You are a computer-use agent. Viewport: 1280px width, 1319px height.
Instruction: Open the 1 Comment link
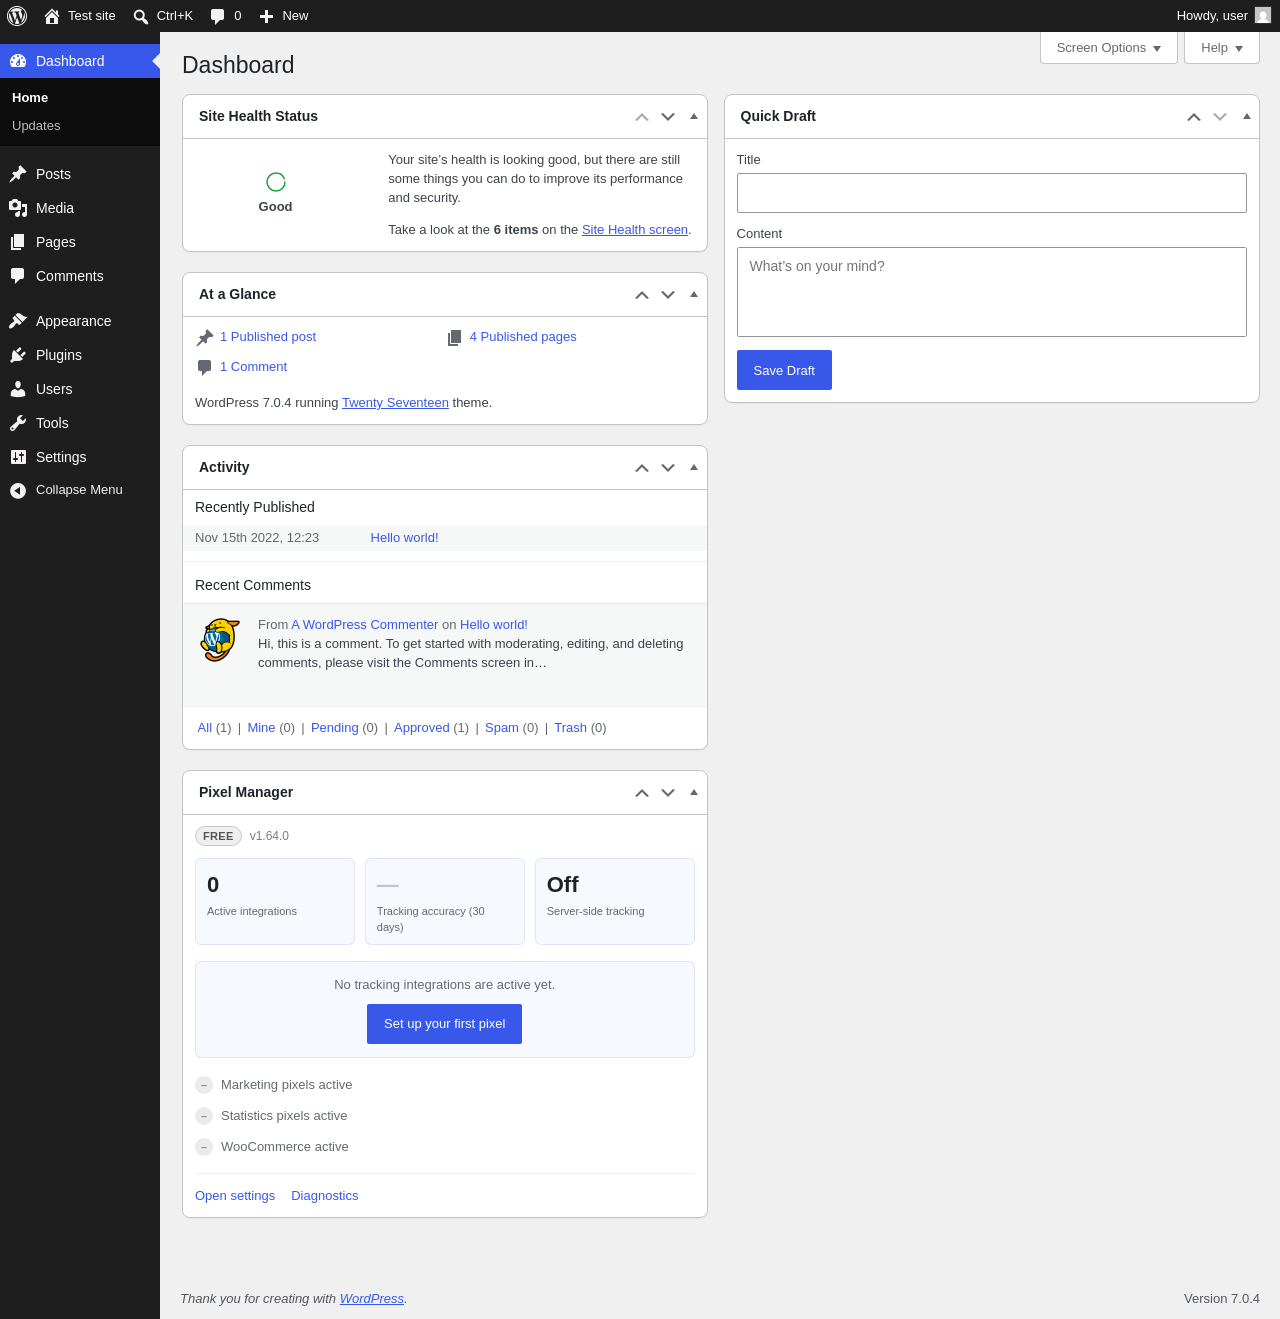point(253,367)
